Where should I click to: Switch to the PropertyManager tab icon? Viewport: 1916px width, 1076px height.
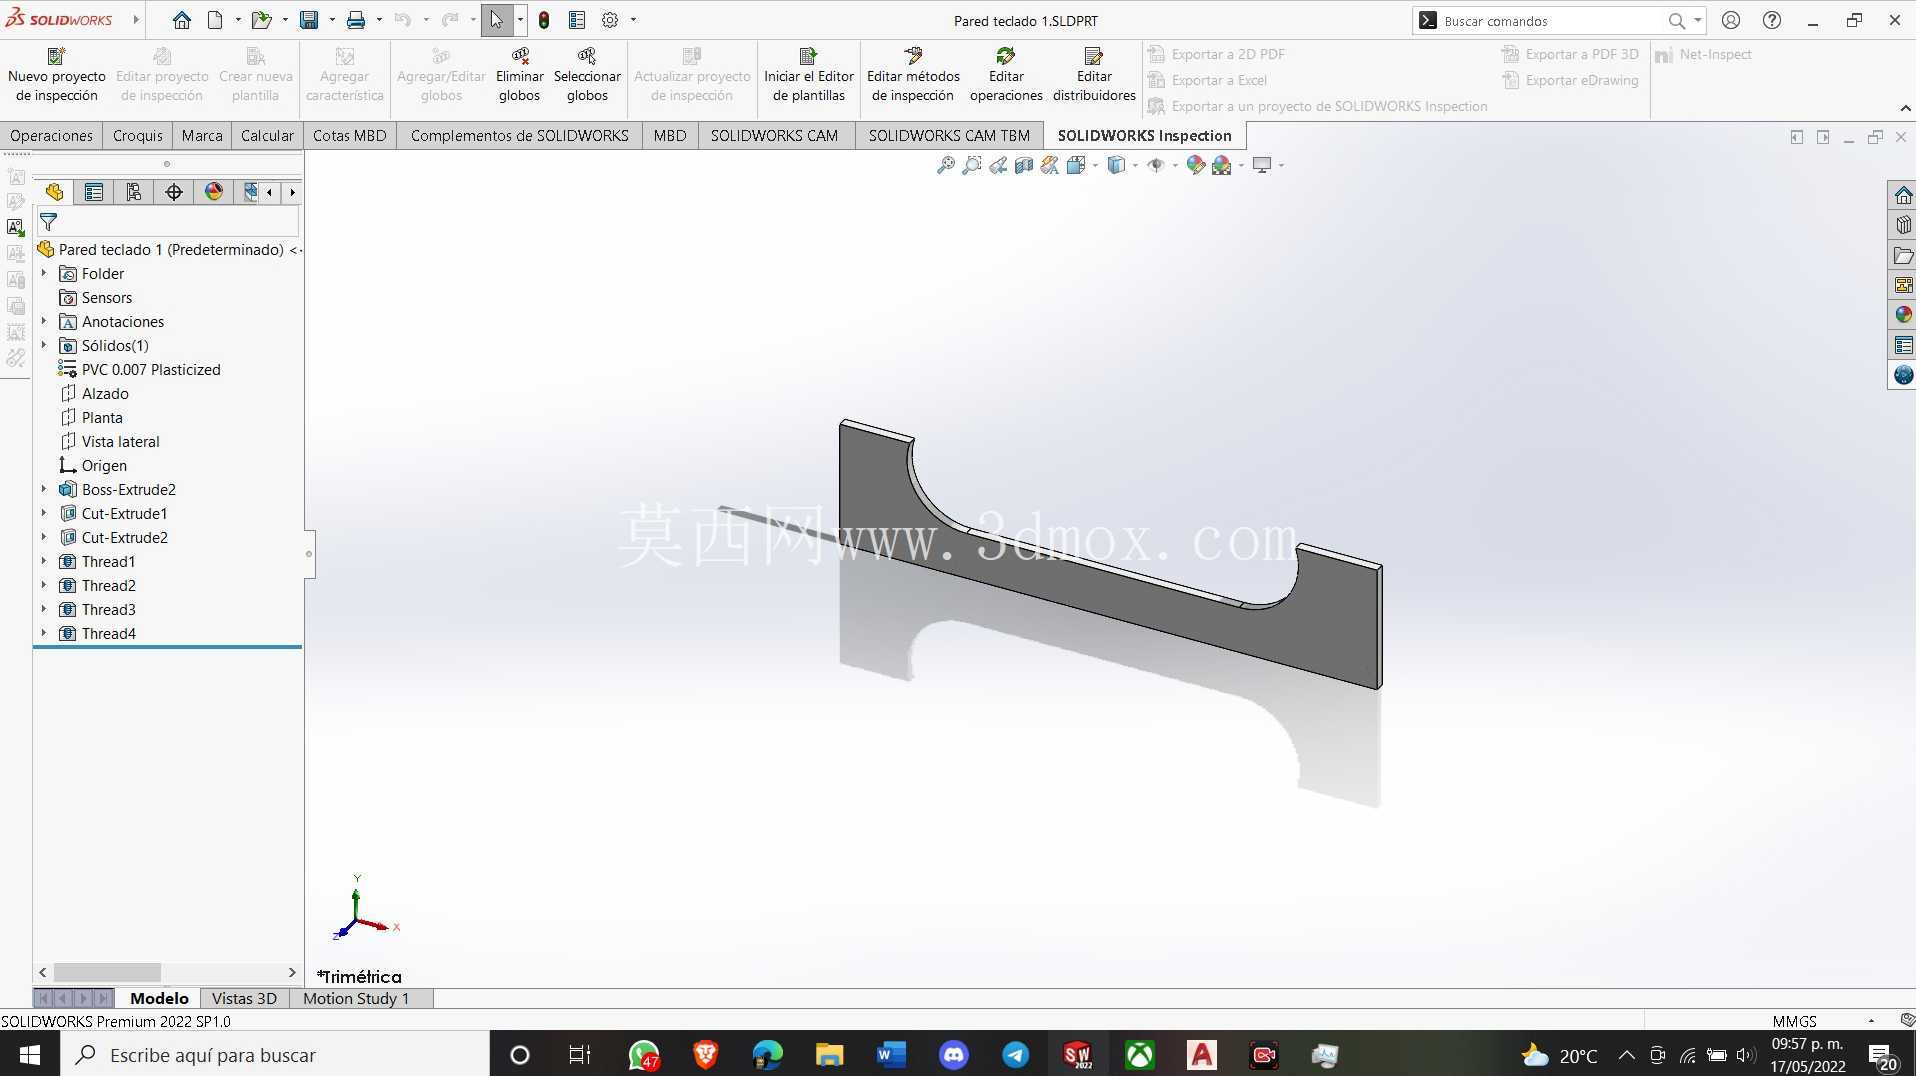click(x=94, y=192)
